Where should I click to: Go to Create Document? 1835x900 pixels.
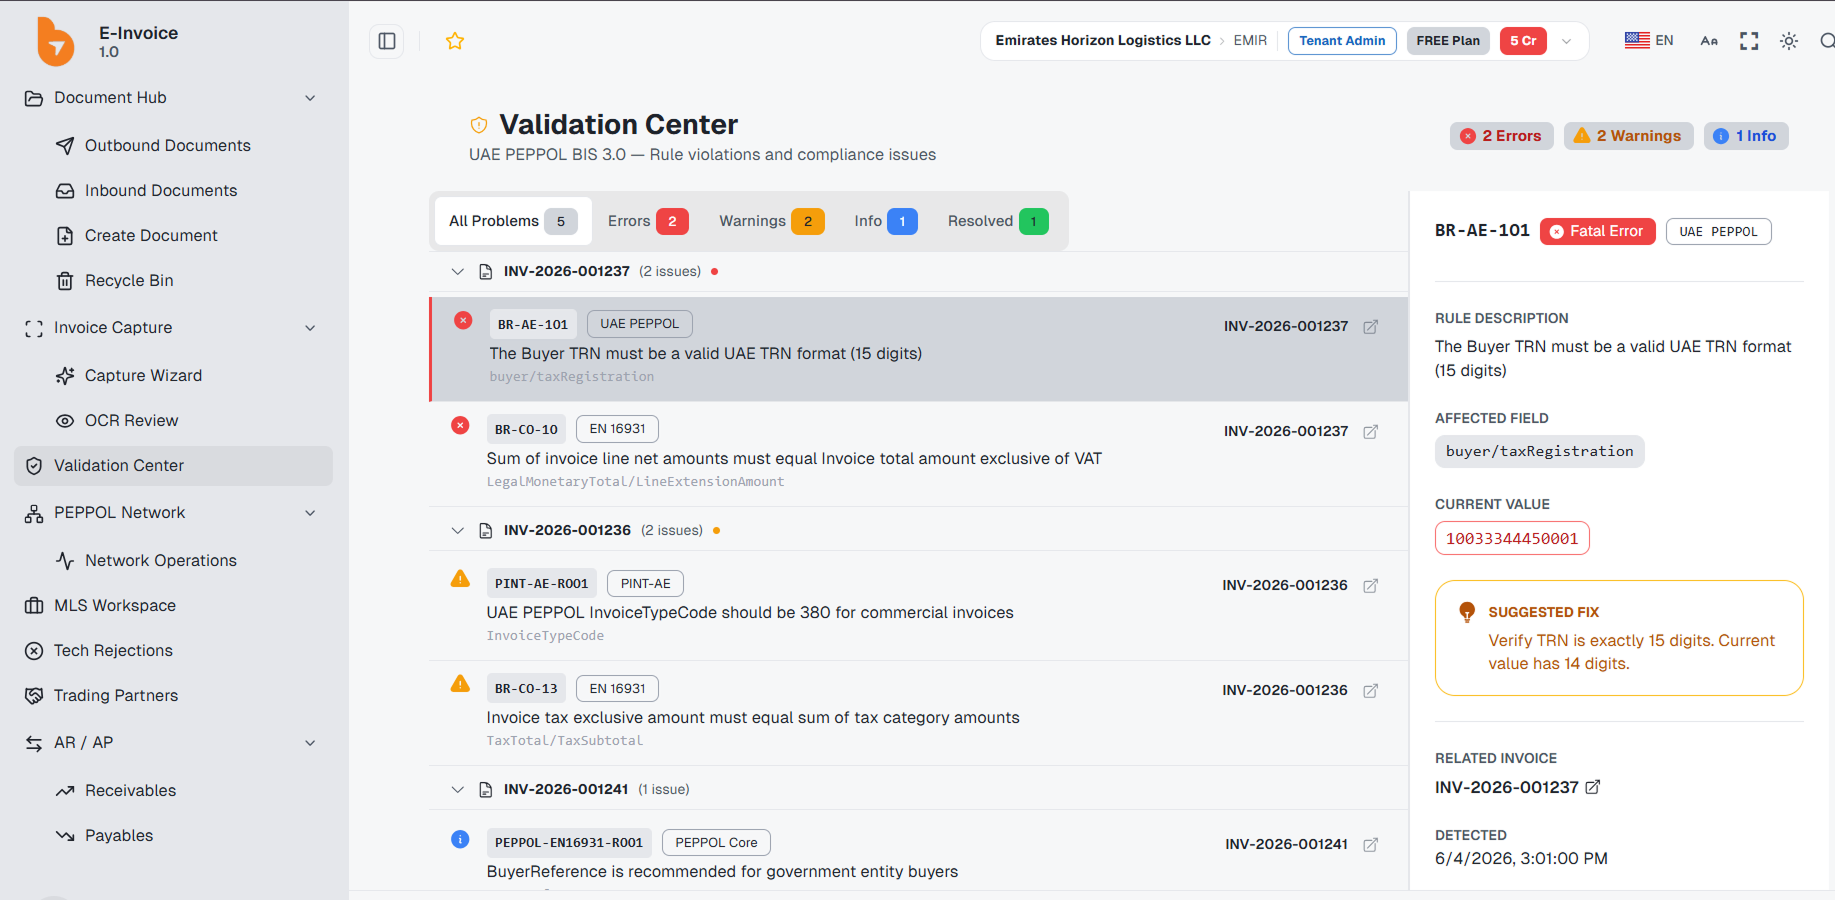pos(151,236)
